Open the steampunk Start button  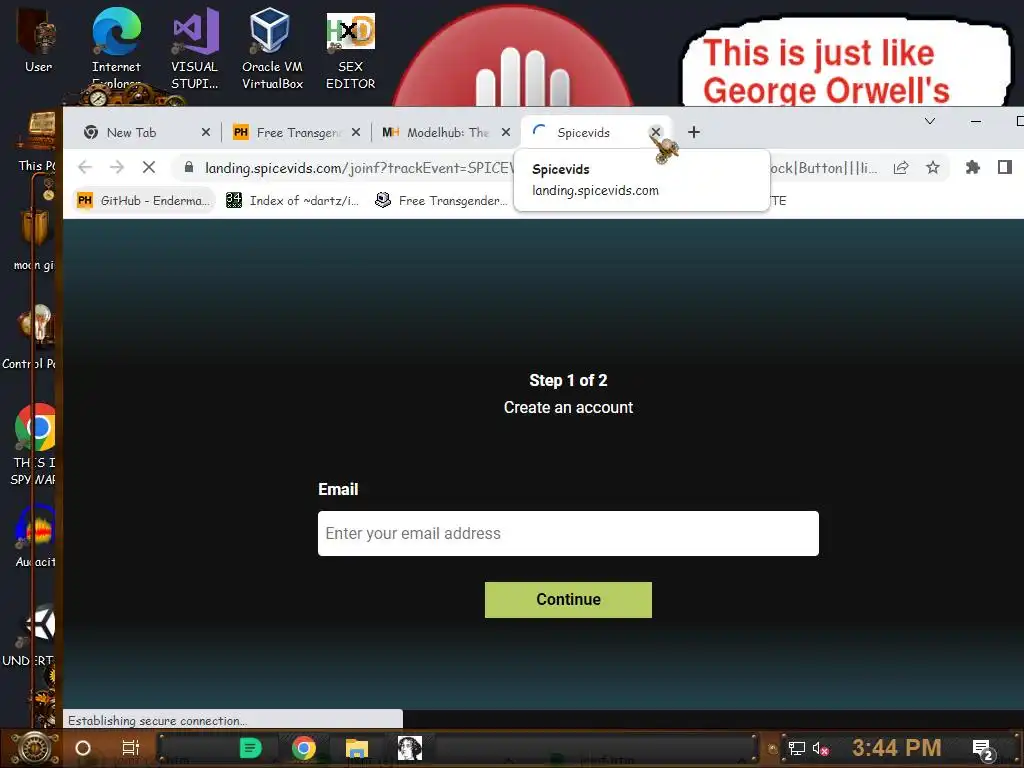[x=34, y=748]
